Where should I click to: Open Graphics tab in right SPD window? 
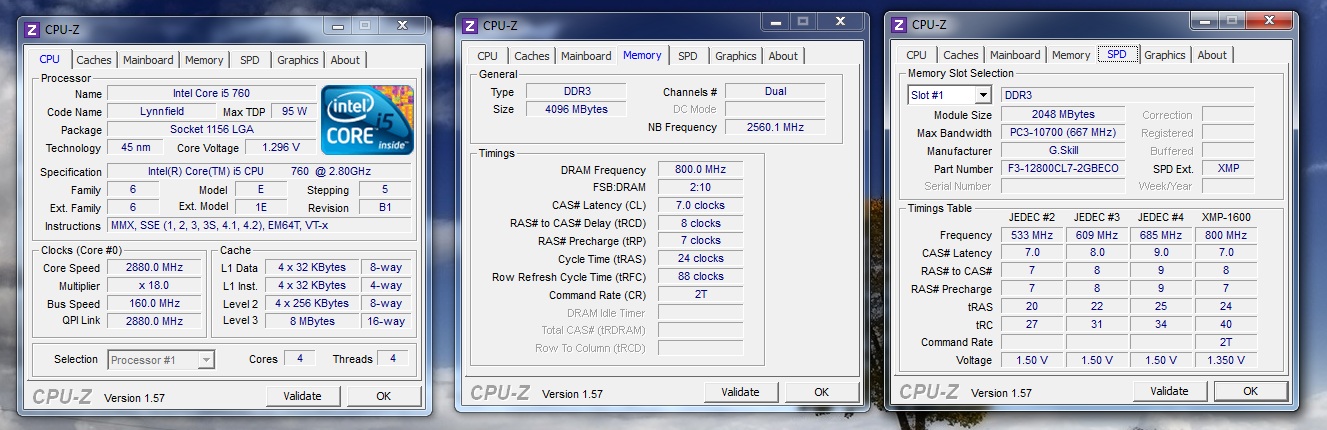tap(1165, 55)
